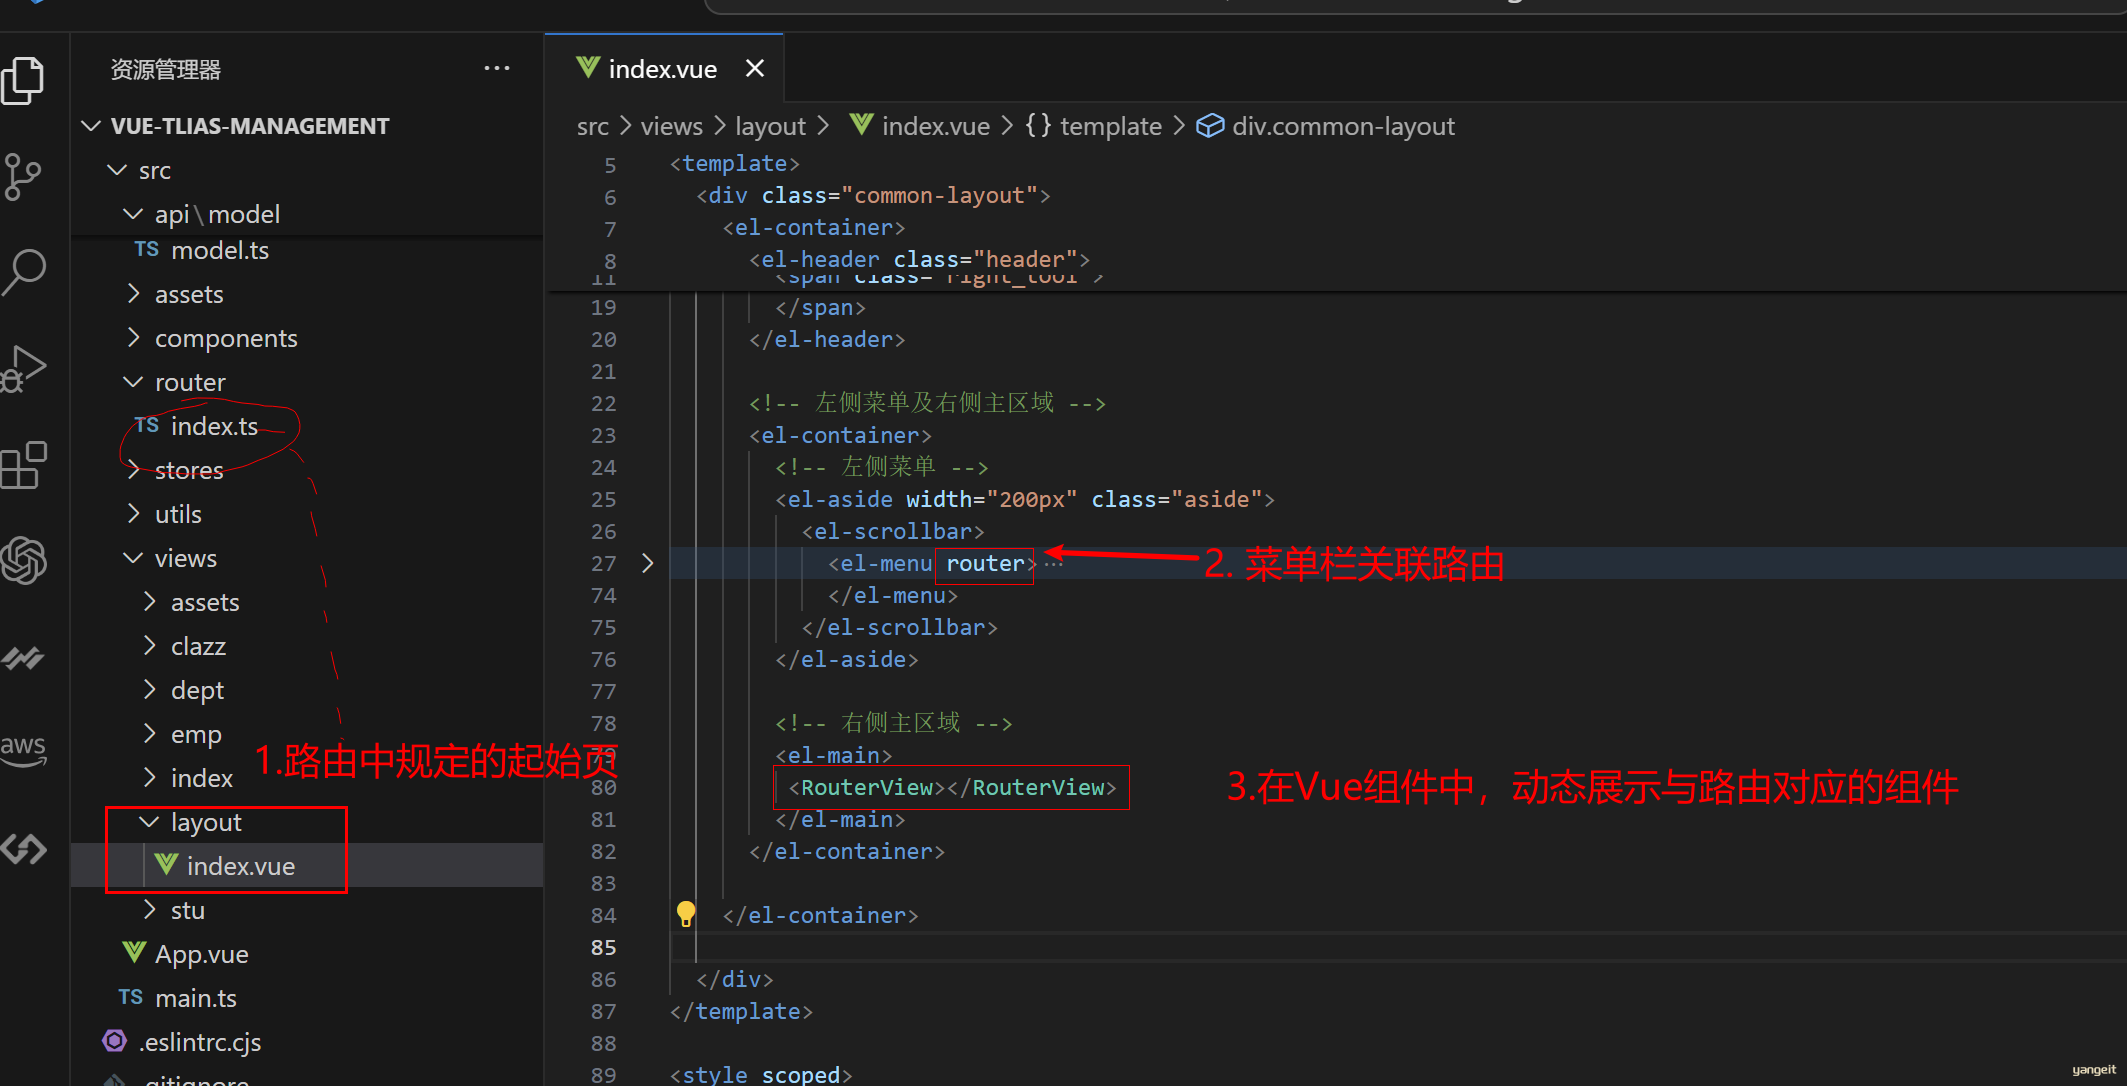This screenshot has height=1086, width=2127.
Task: Click the double-checkmark extension icon in activity bar
Action: click(x=24, y=657)
